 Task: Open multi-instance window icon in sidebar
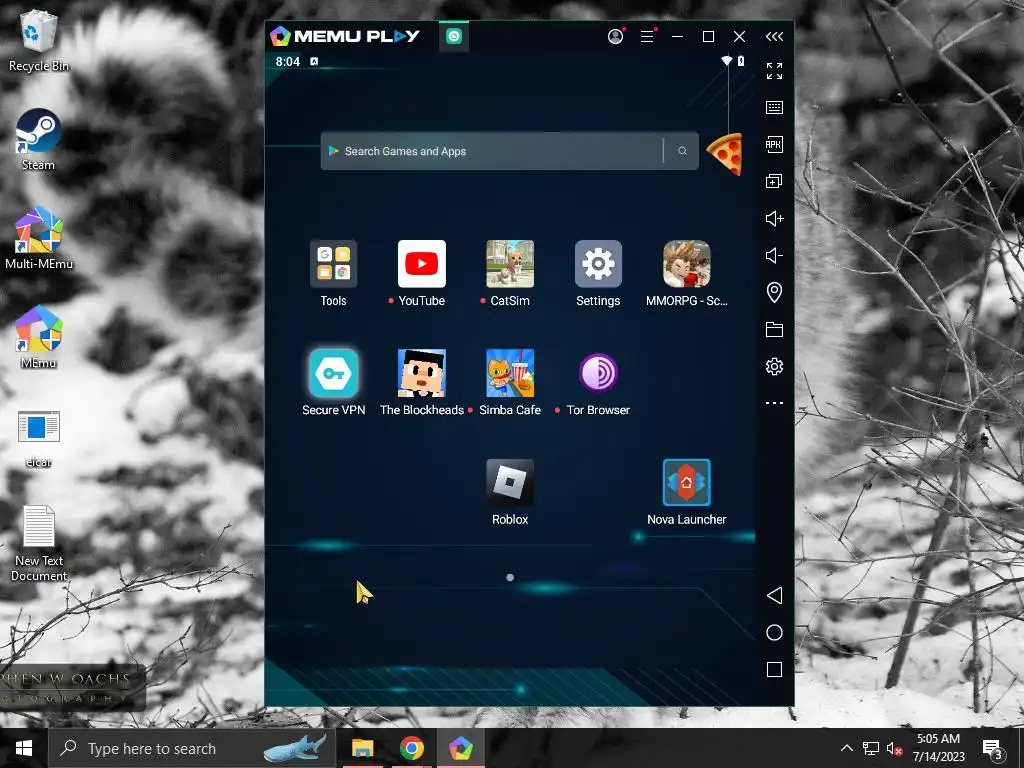[774, 181]
